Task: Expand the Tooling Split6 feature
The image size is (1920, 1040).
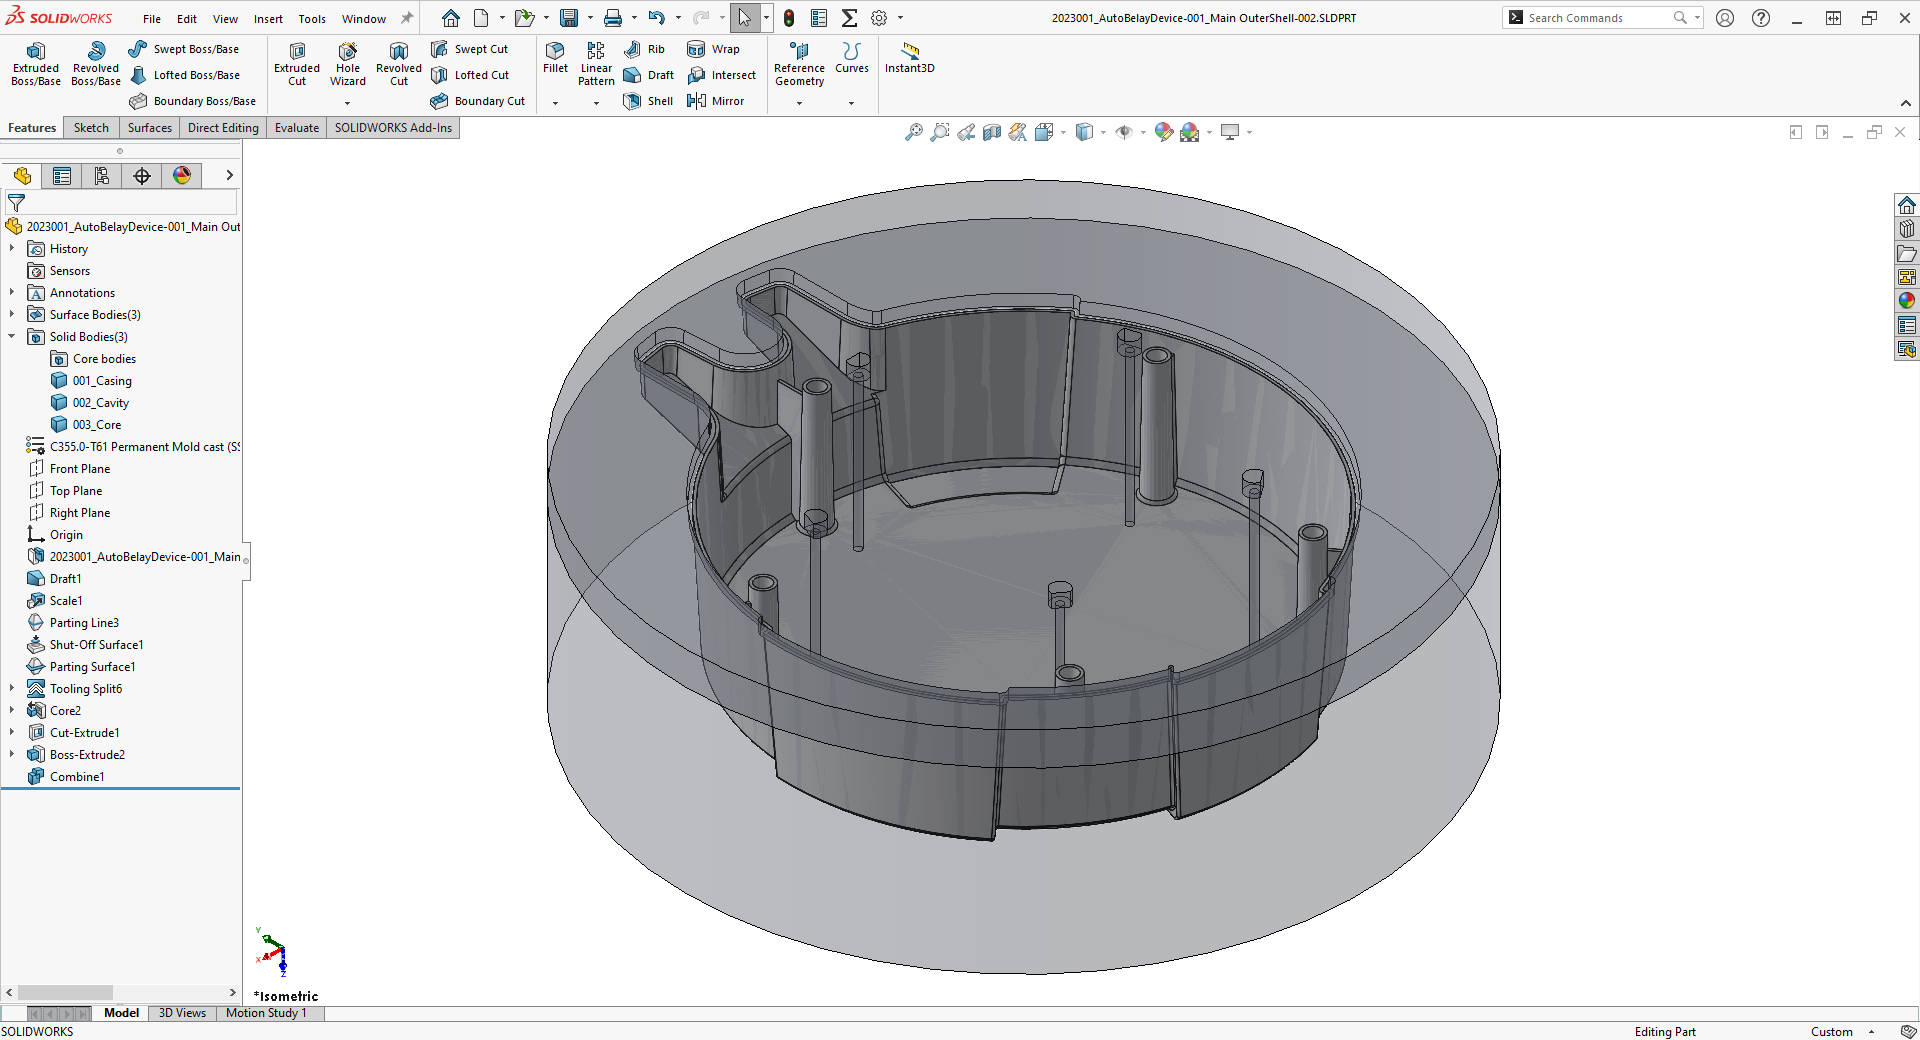Action: point(12,688)
